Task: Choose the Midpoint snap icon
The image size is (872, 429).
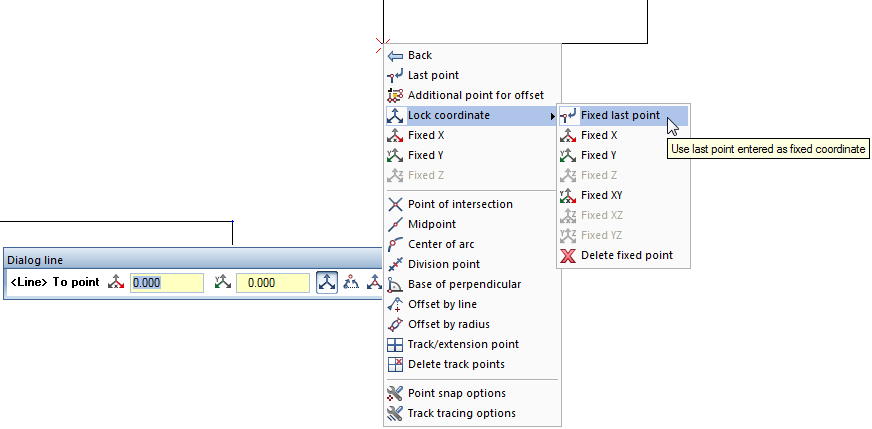Action: click(x=395, y=224)
